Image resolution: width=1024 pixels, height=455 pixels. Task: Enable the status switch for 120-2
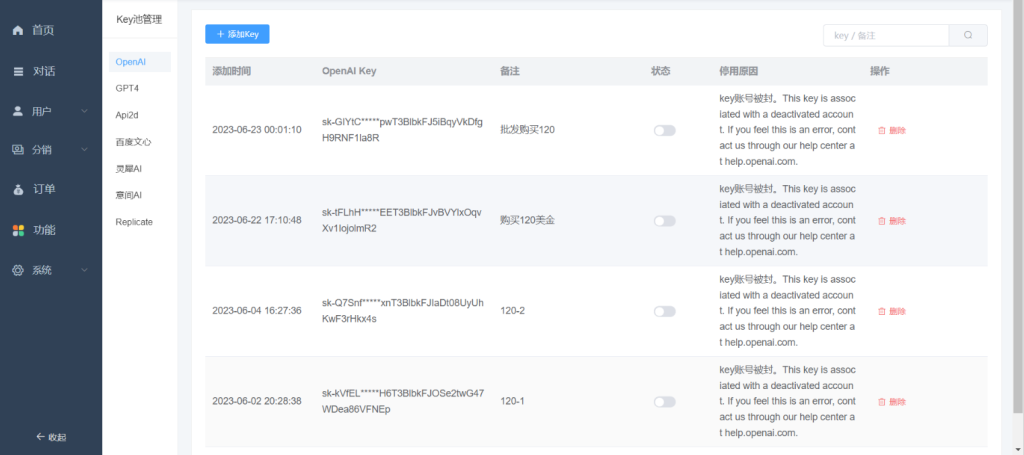(664, 311)
